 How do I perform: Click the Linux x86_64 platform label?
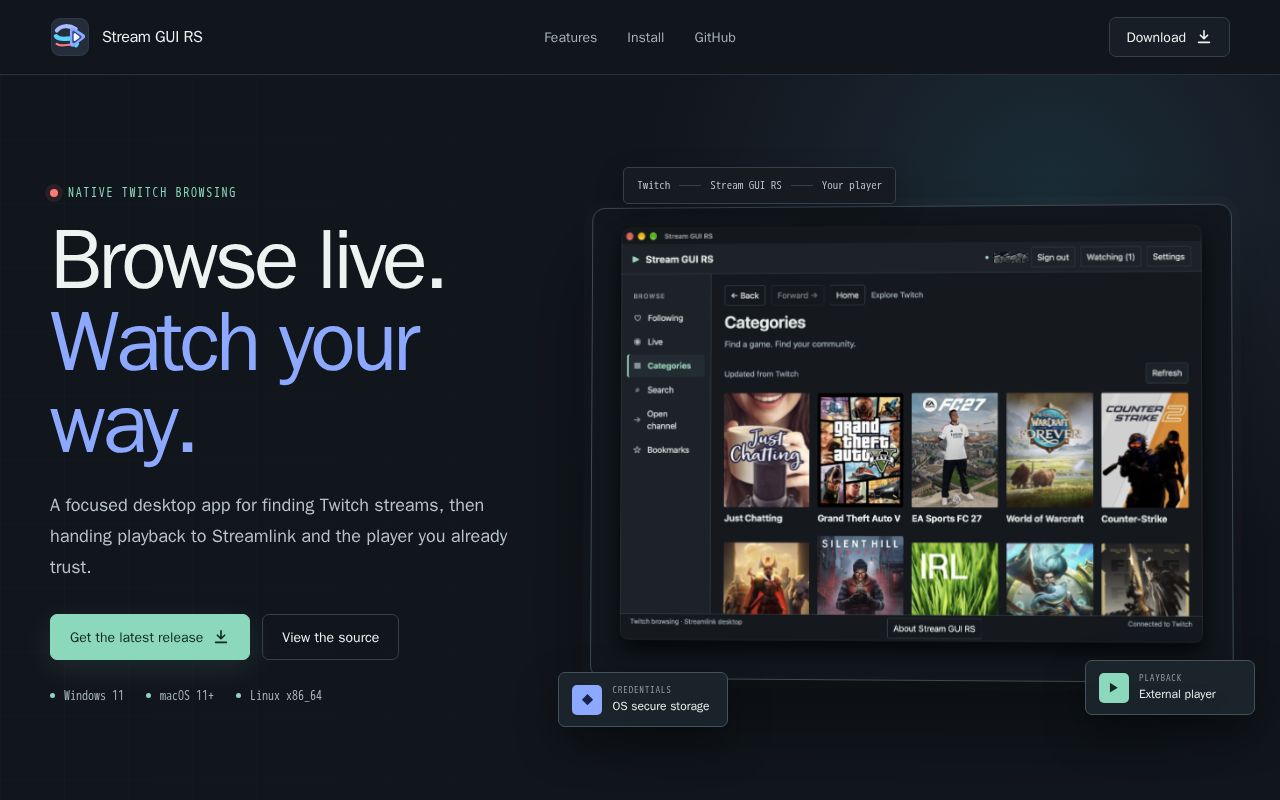pos(286,695)
